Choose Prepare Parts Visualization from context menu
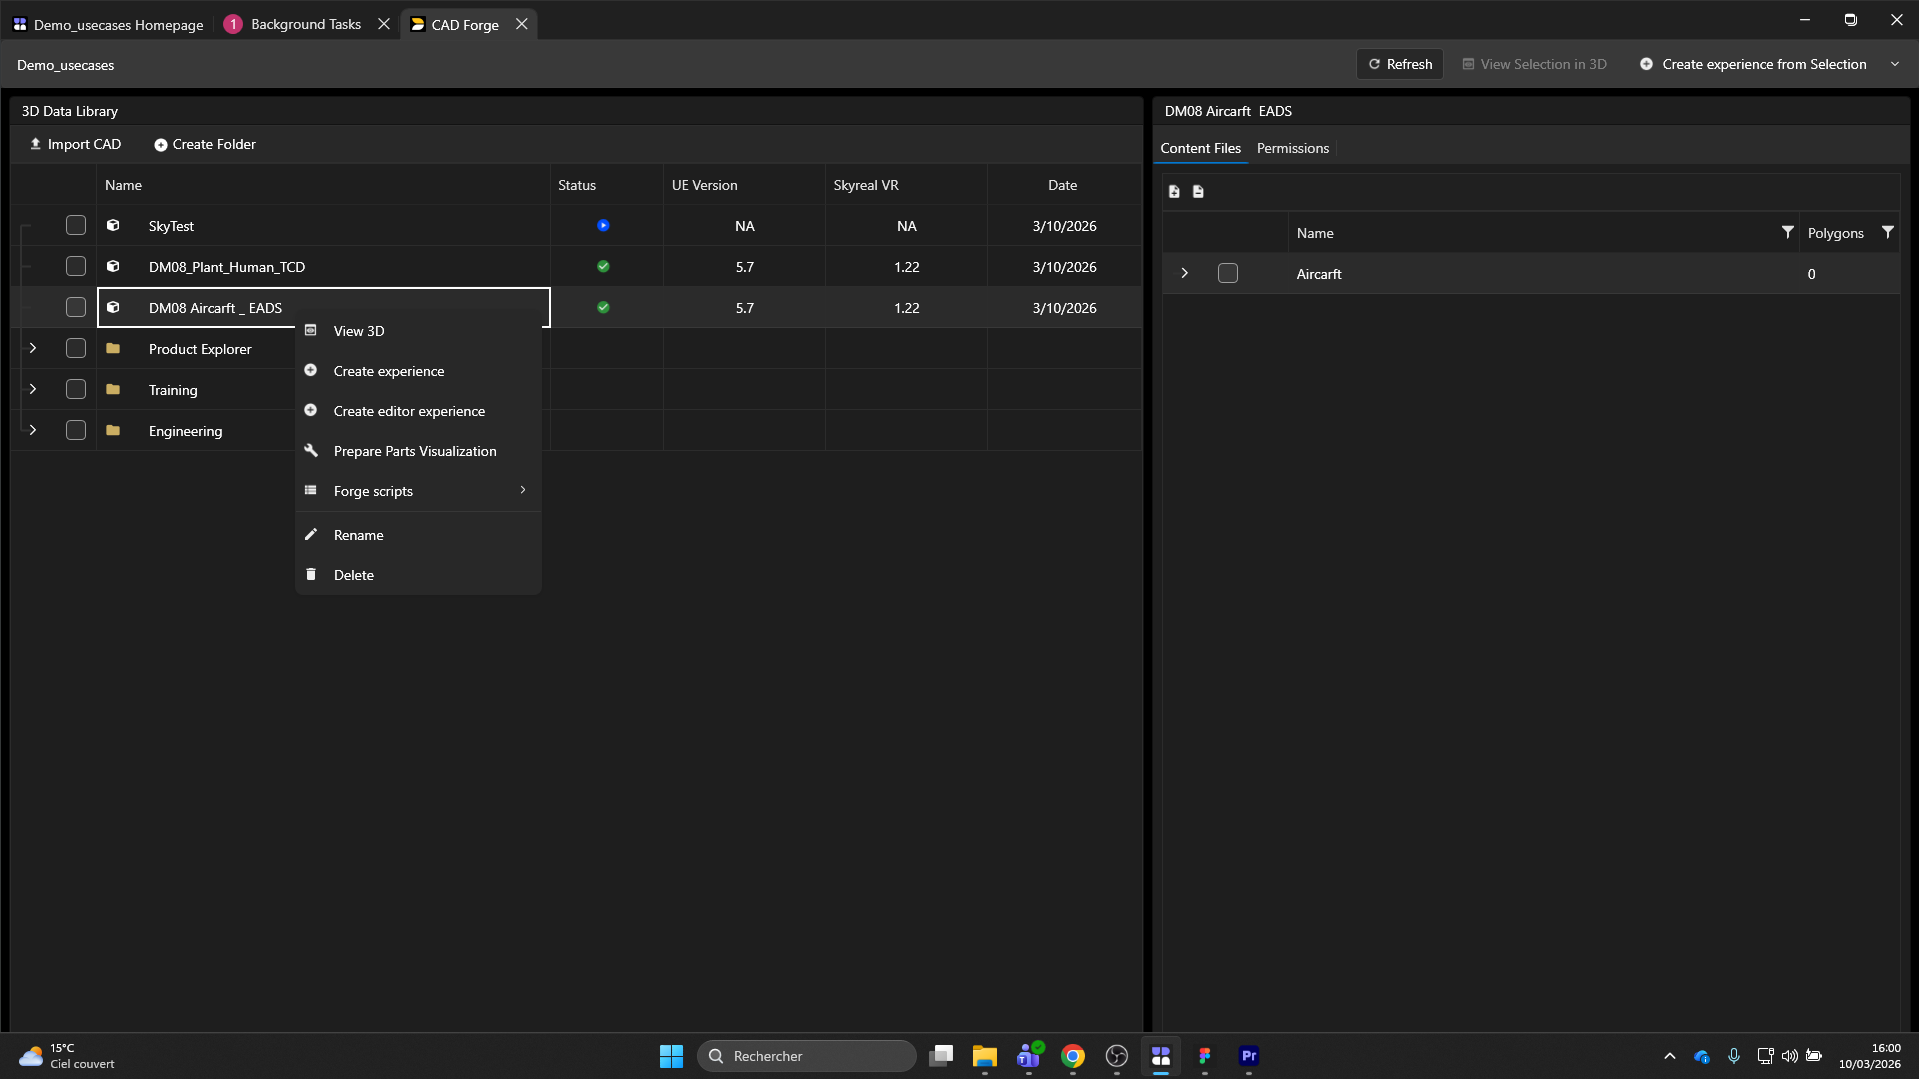 [x=414, y=451]
